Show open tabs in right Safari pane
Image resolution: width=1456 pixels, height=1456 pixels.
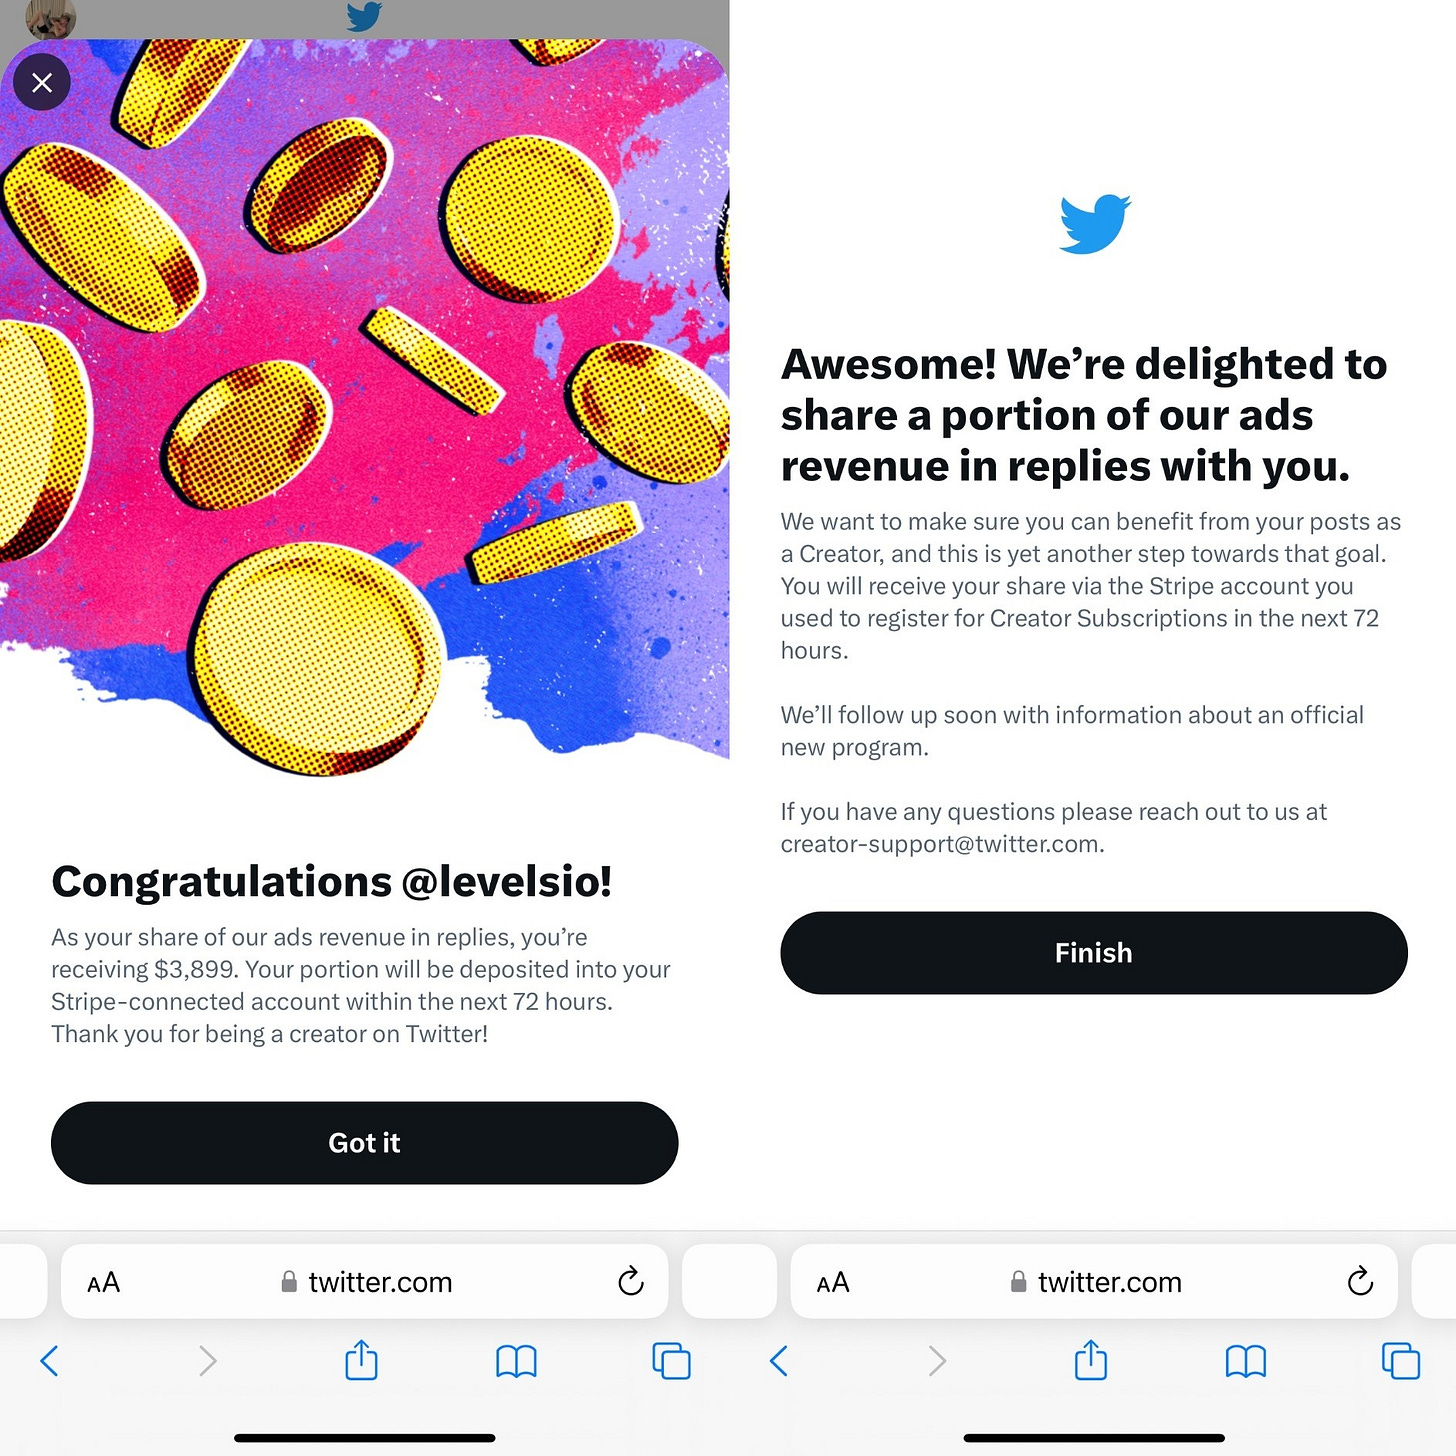point(1401,1361)
